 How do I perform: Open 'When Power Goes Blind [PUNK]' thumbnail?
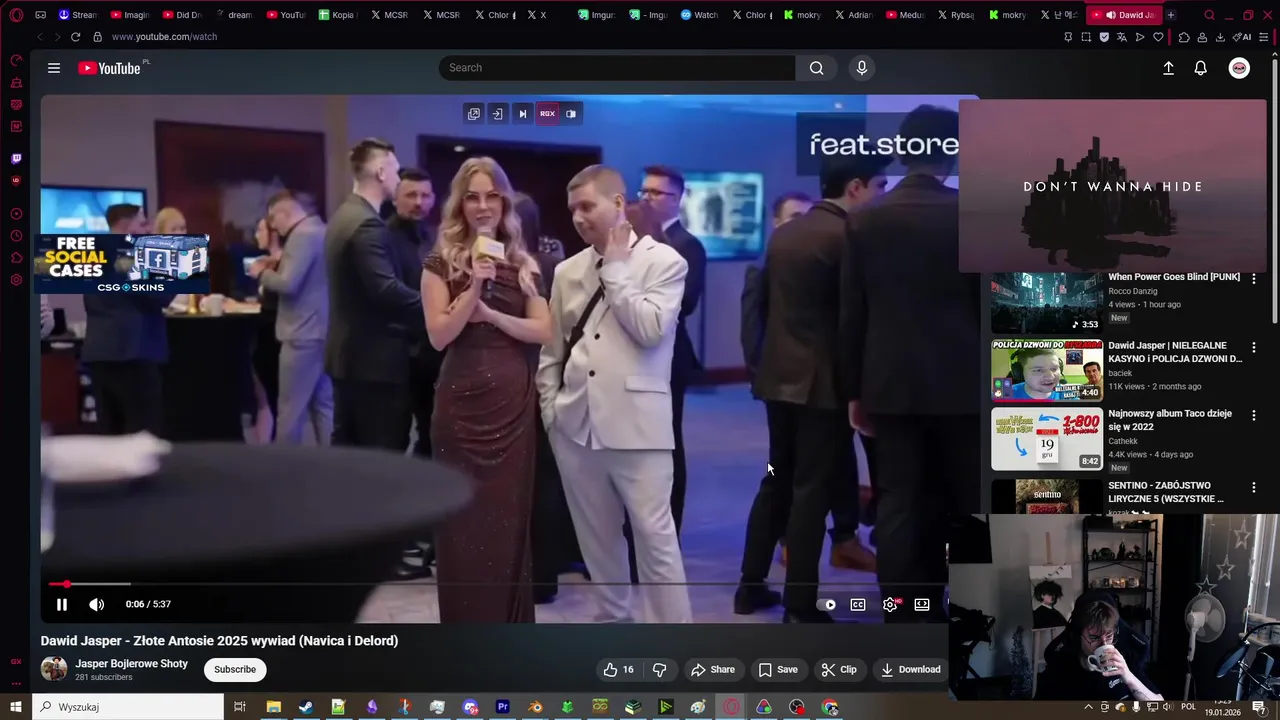tap(1047, 302)
